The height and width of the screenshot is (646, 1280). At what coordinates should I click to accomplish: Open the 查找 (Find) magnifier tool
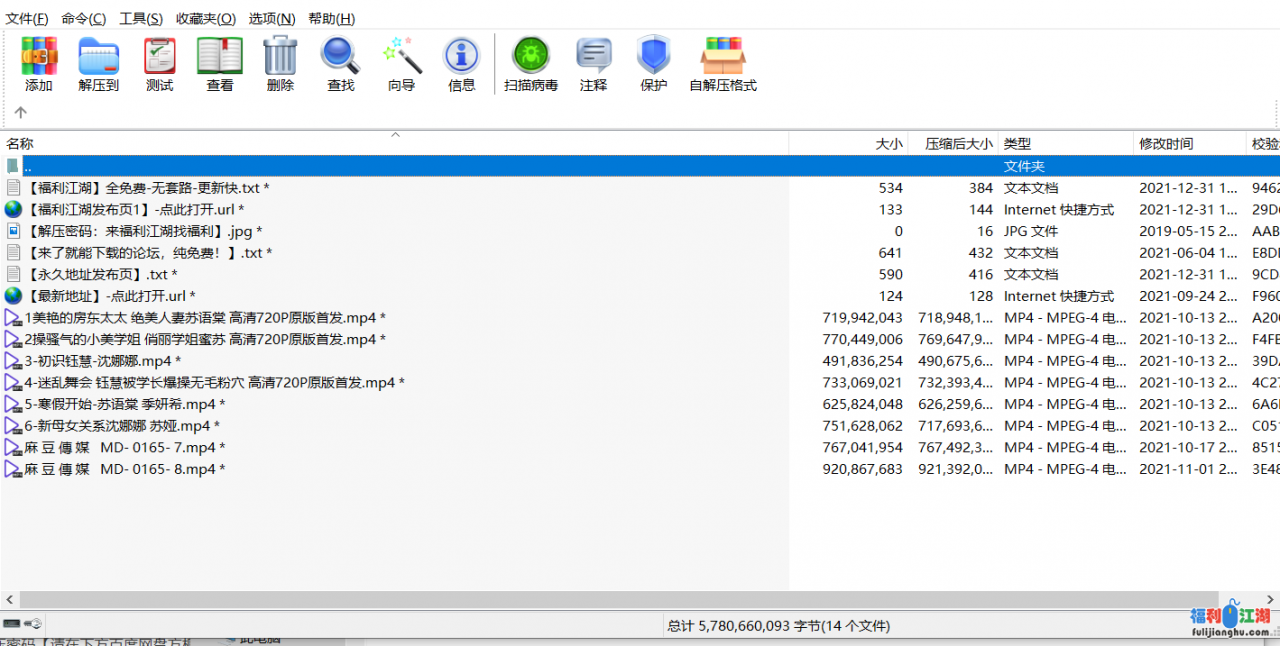[340, 63]
